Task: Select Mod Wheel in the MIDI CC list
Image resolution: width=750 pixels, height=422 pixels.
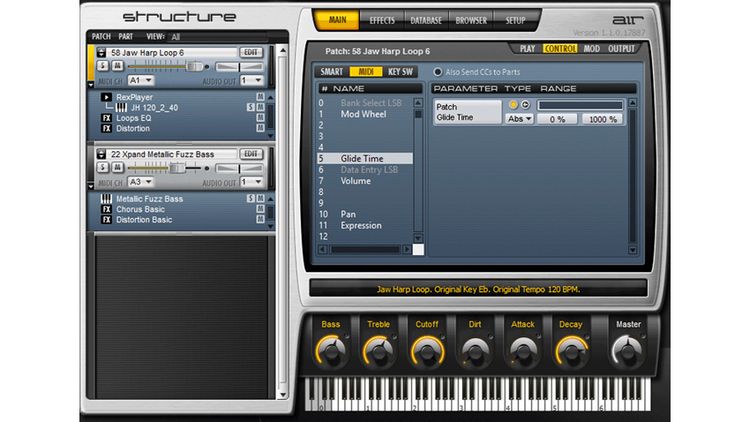Action: (x=363, y=114)
